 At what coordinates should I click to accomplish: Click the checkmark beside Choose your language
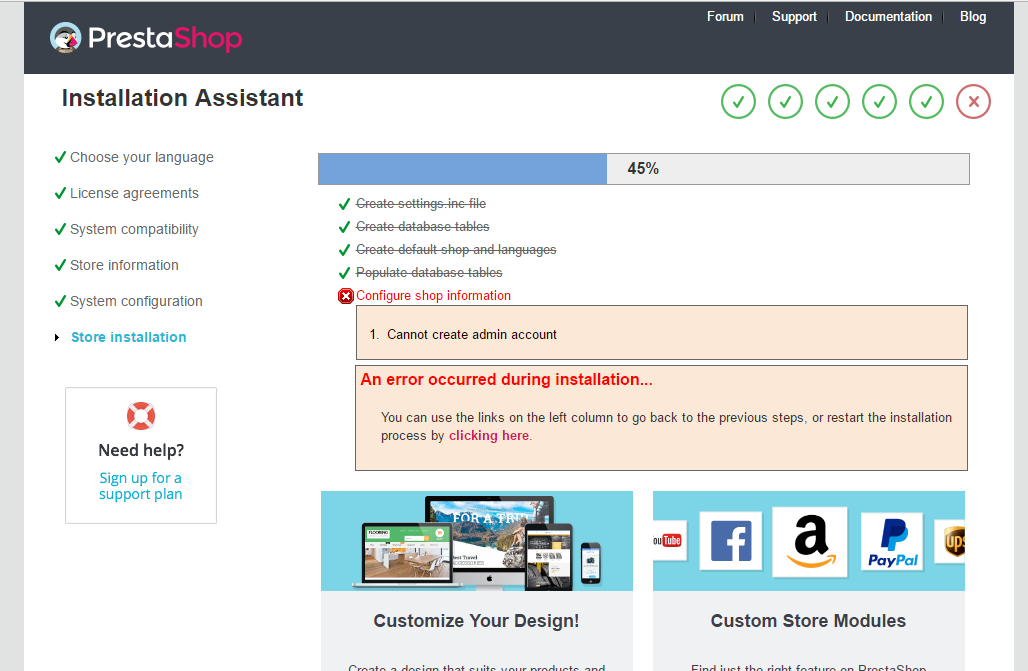point(60,157)
